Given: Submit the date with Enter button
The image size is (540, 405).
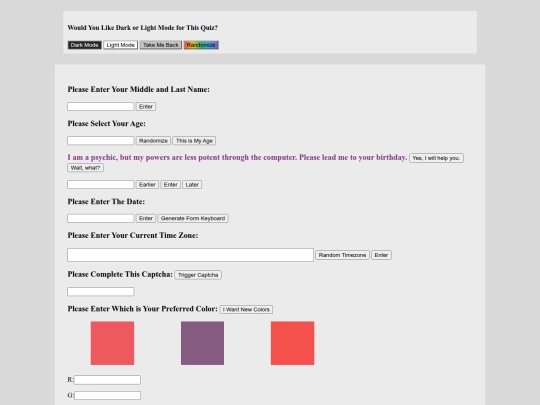Looking at the screenshot, I should coord(146,218).
